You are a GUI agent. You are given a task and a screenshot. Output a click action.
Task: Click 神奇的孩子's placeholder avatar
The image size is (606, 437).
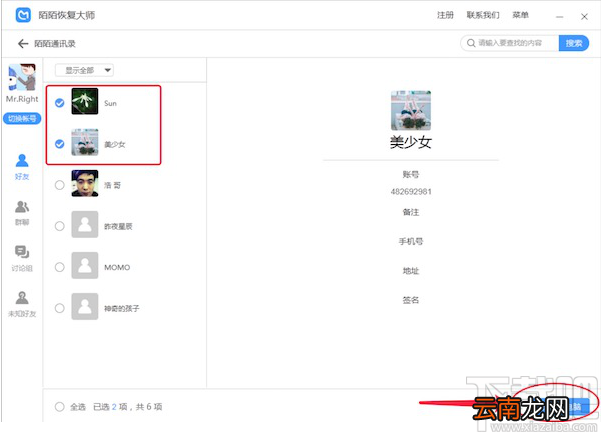[85, 306]
